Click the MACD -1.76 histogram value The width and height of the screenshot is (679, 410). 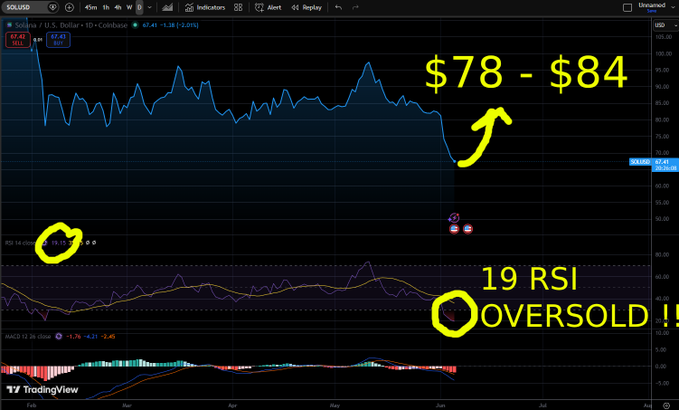tap(74, 336)
